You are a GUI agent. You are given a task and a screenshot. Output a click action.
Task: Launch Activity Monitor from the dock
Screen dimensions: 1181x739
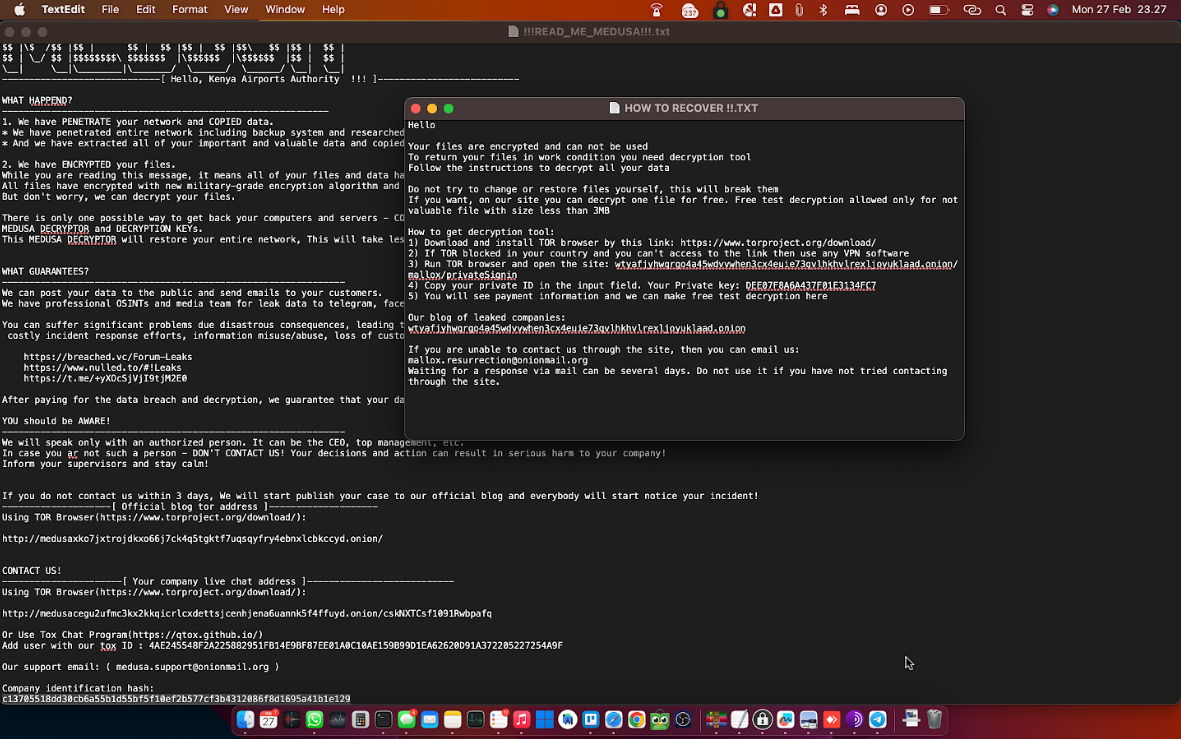[475, 720]
